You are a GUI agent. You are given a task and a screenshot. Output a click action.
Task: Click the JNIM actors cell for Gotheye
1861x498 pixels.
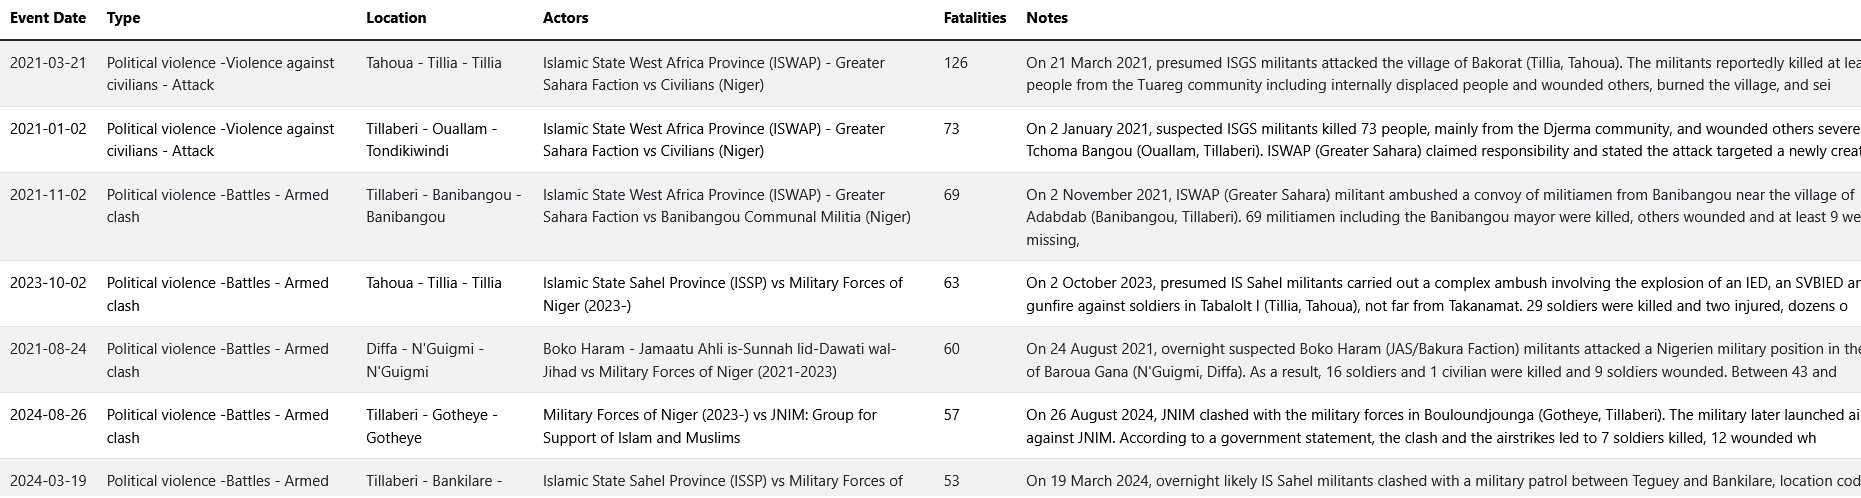(x=710, y=426)
